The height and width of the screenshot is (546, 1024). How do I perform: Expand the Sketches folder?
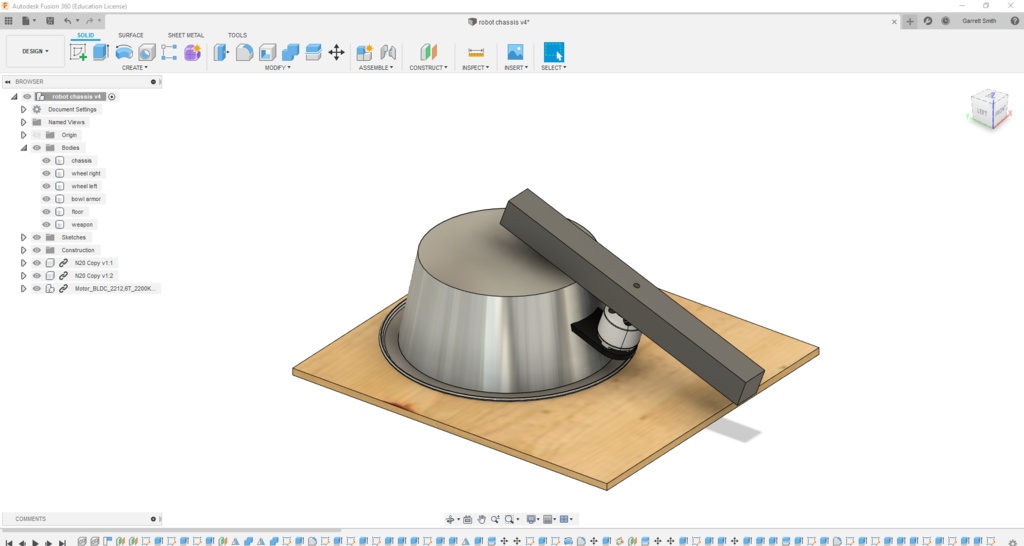24,237
